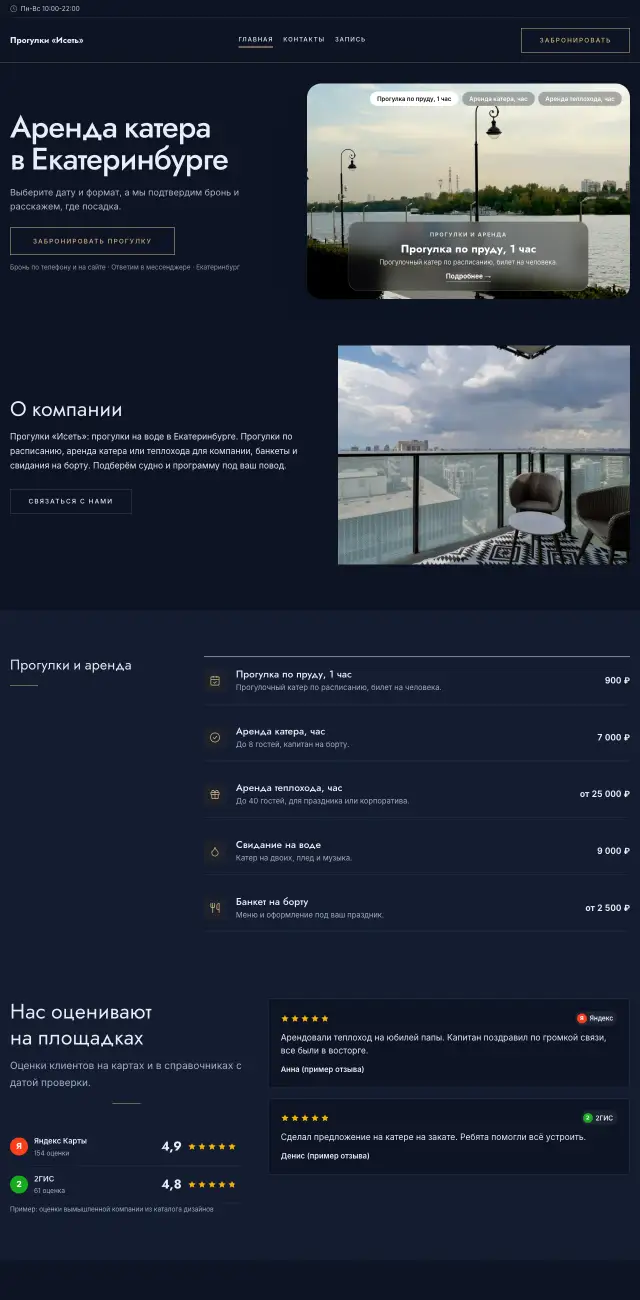
Task: Click the cutlery icon for Банкет на борту
Action: [214, 908]
